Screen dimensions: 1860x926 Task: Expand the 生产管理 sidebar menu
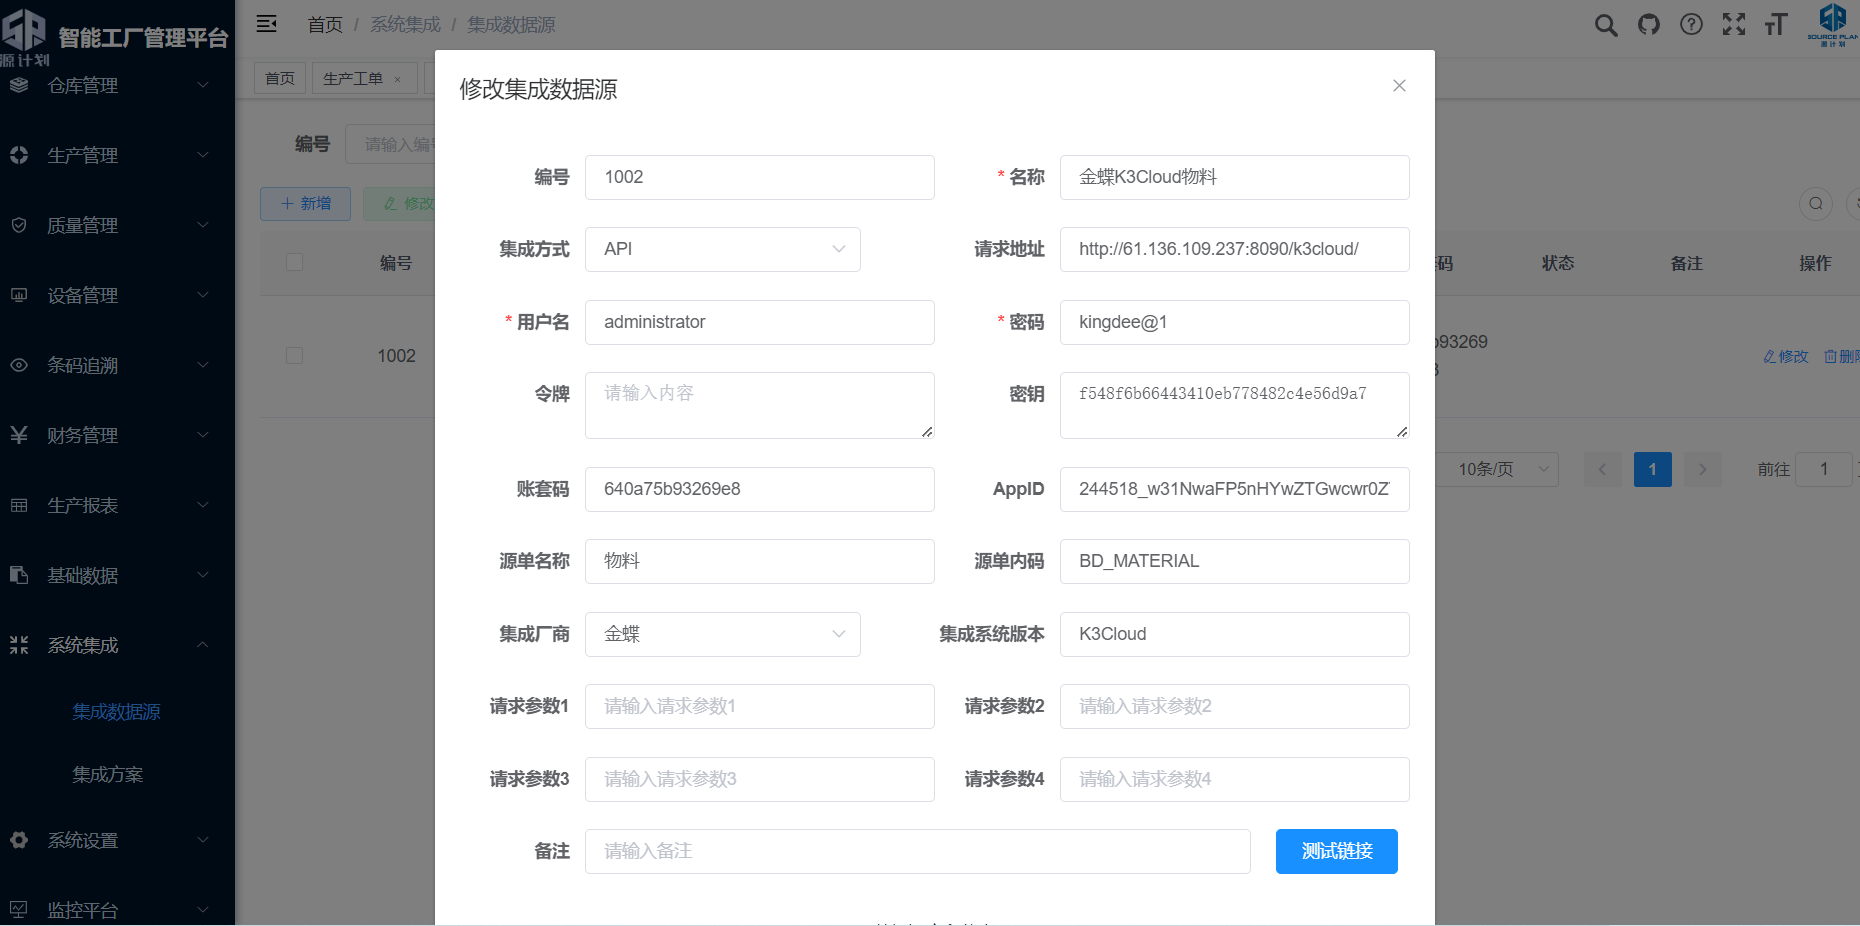117,155
